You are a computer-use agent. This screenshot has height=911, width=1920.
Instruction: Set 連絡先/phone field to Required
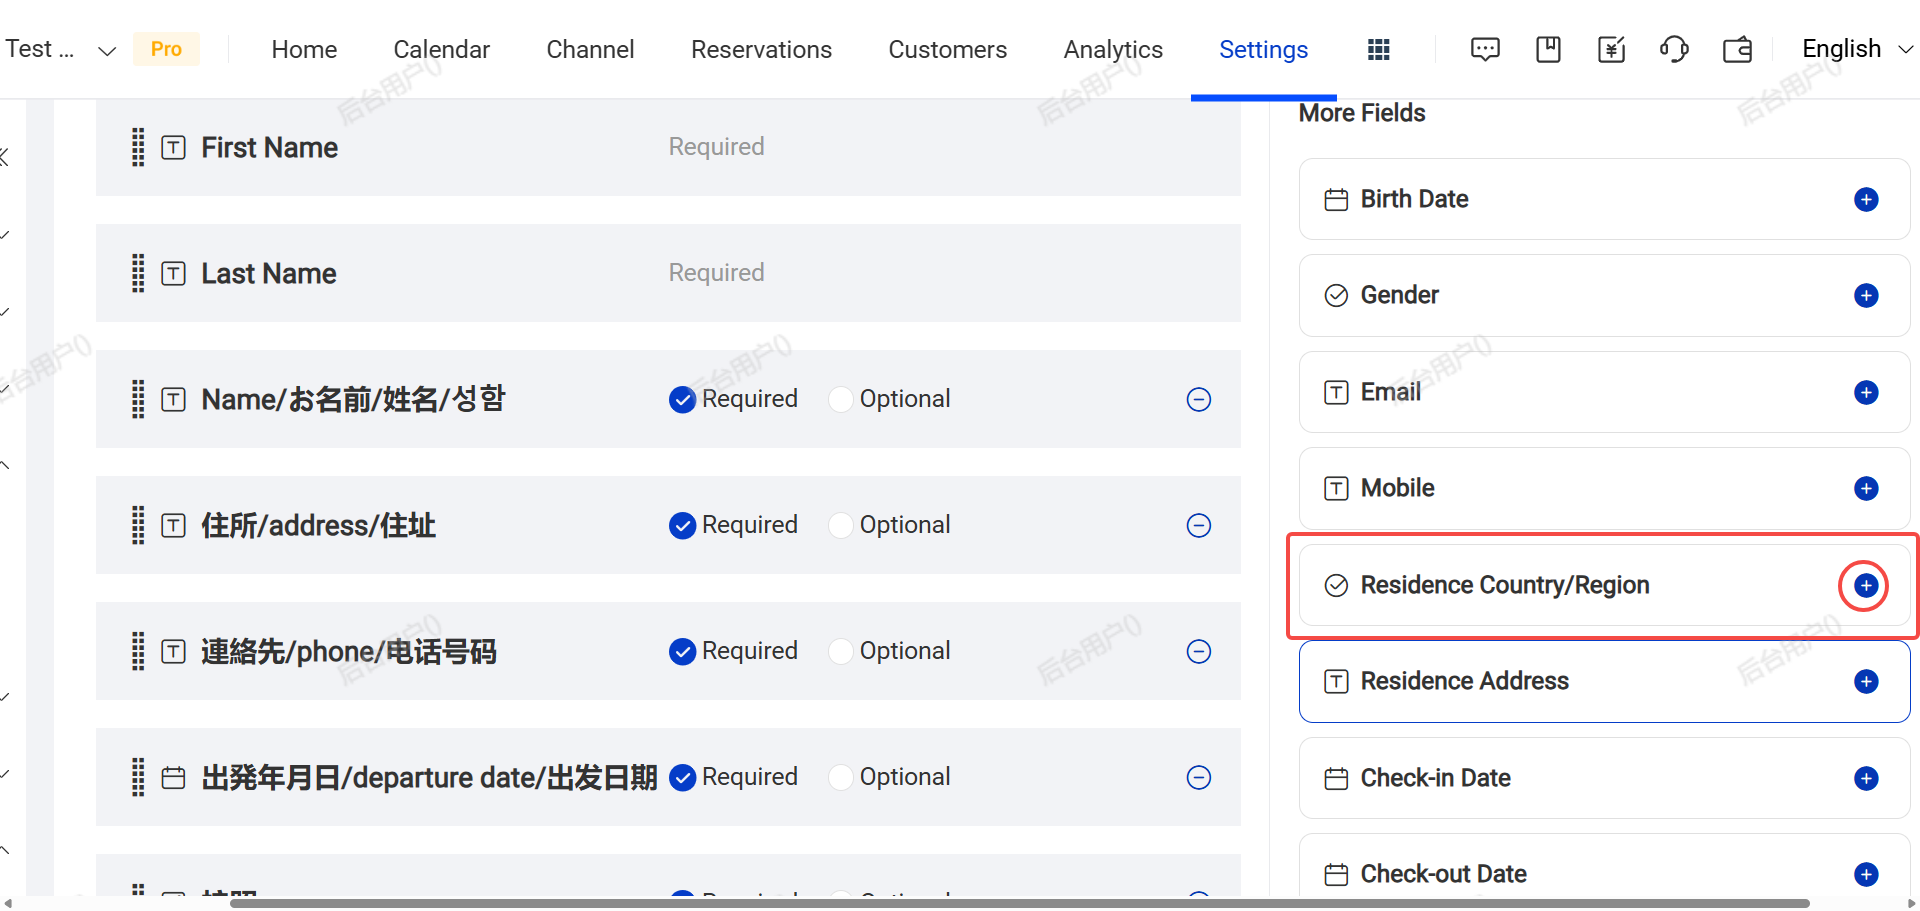[x=682, y=651]
